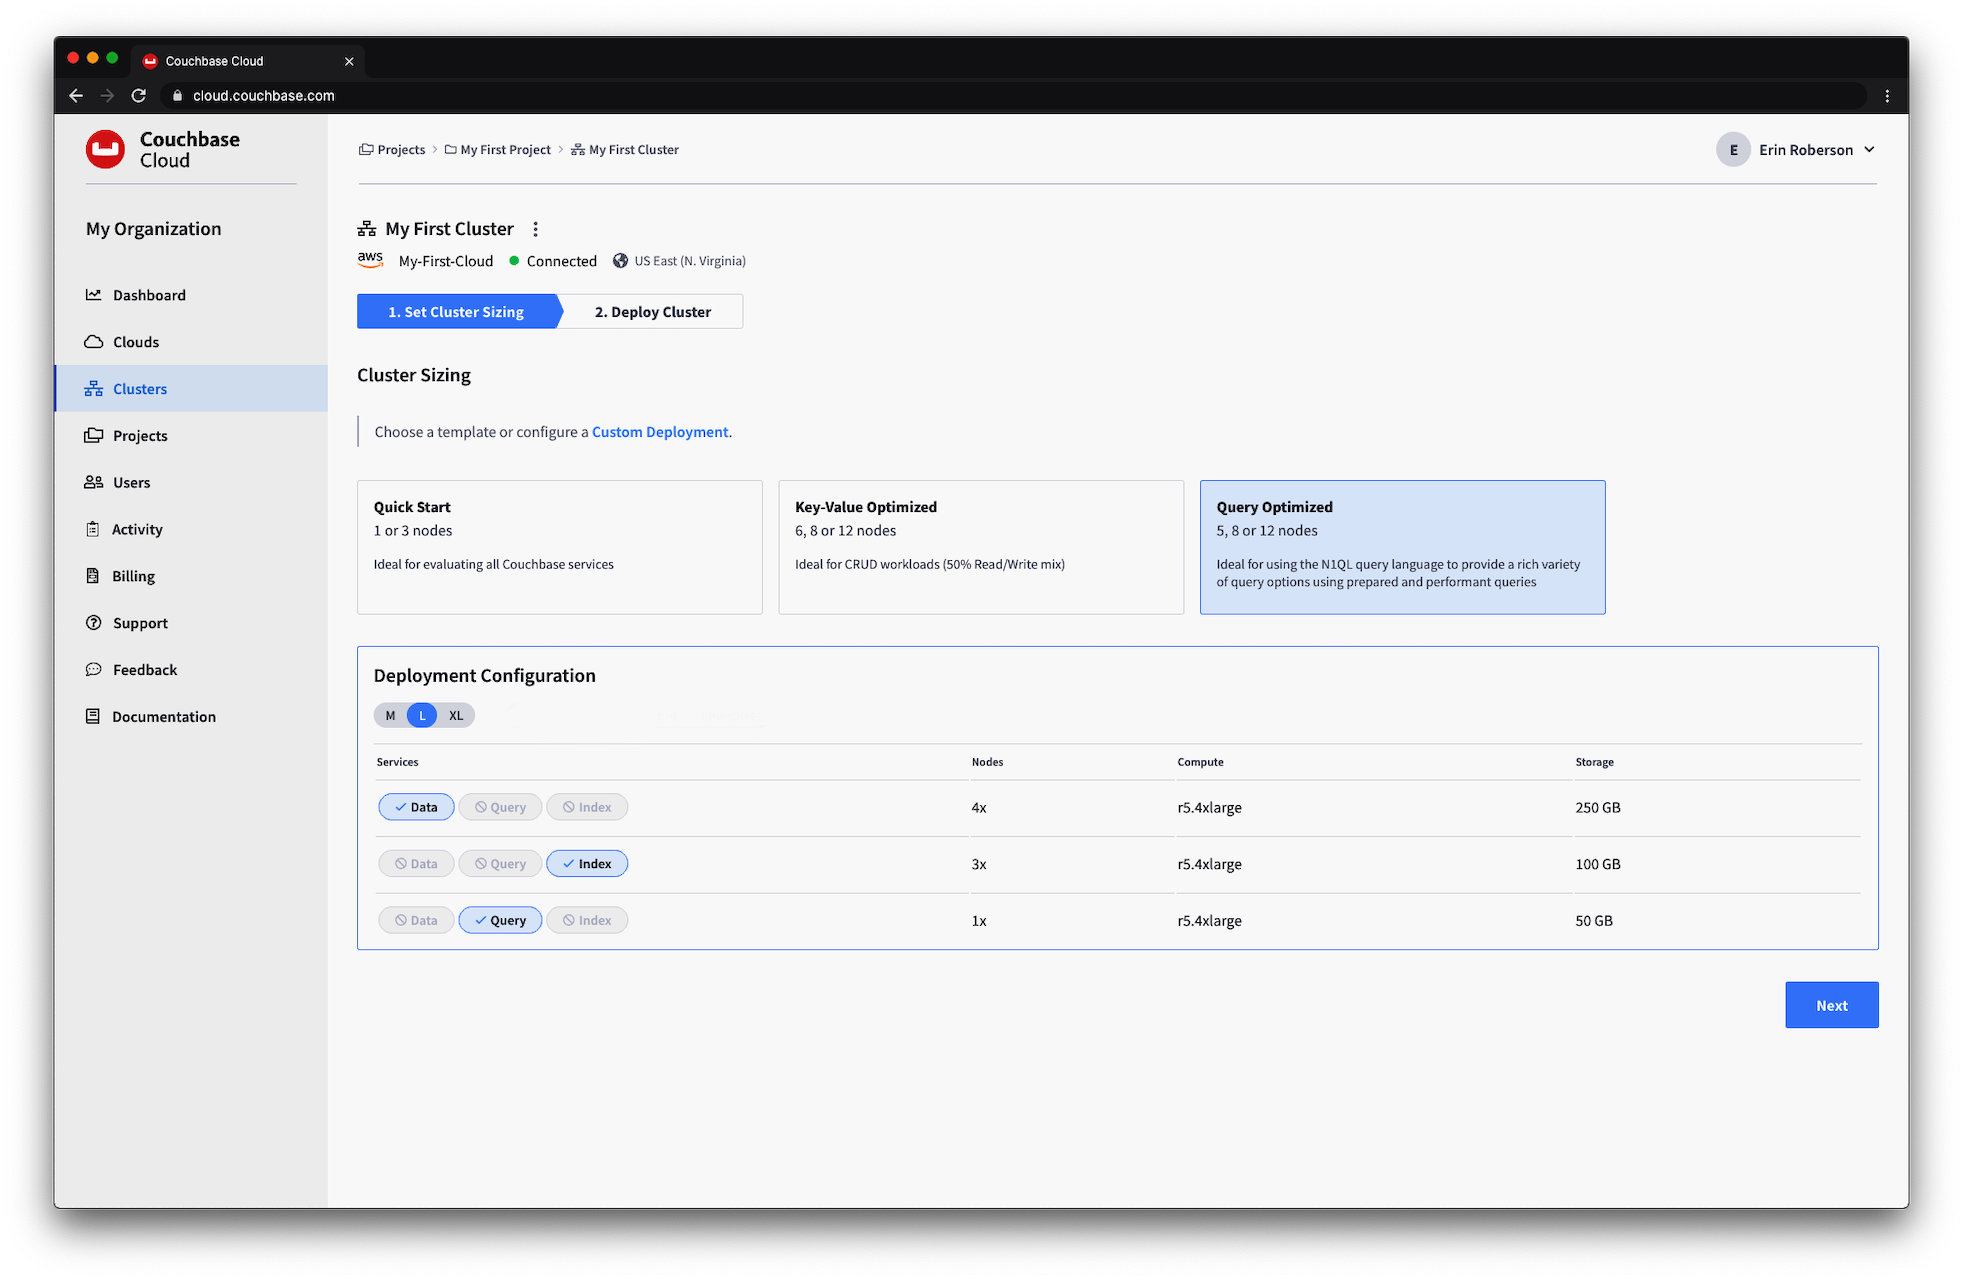The height and width of the screenshot is (1280, 1963).
Task: Select the XL deployment size
Action: (x=456, y=715)
